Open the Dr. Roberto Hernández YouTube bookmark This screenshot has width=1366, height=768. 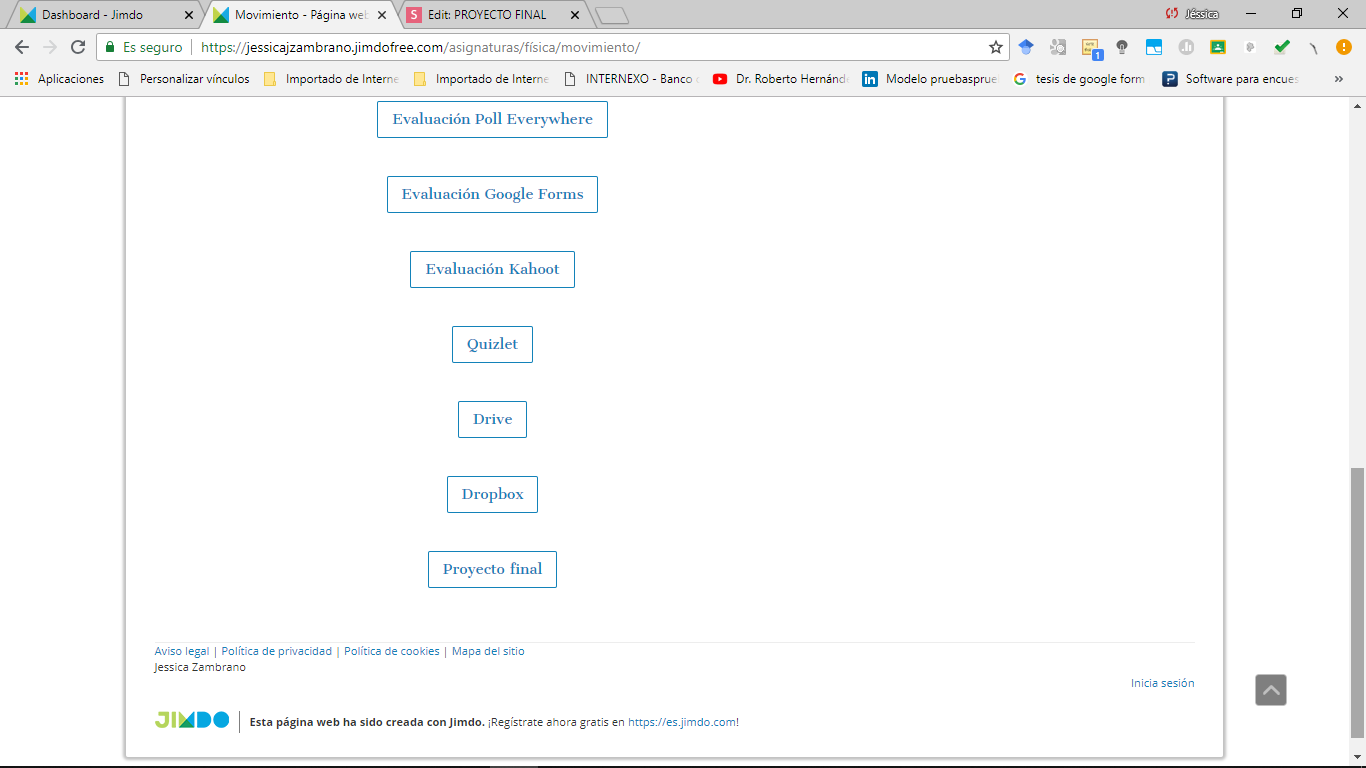pyautogui.click(x=781, y=79)
